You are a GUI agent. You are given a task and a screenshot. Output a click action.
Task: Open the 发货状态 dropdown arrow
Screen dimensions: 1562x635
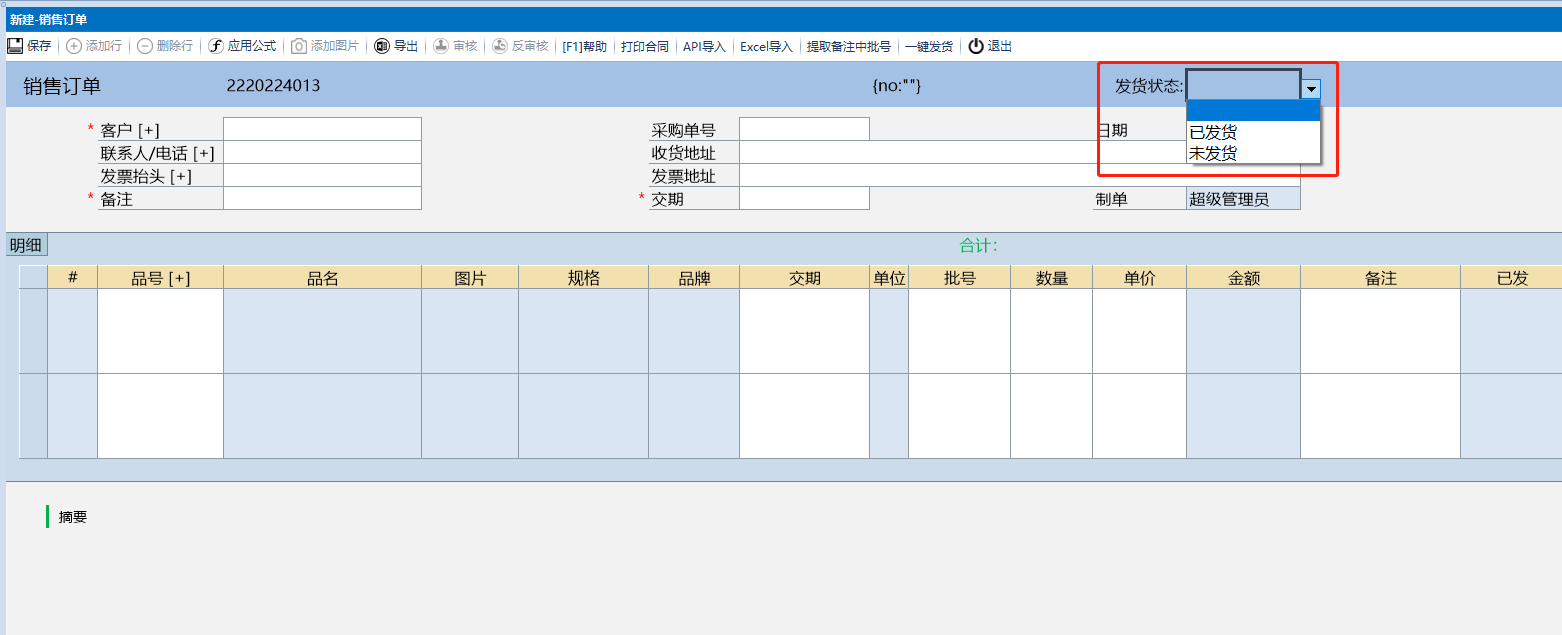click(x=1311, y=89)
